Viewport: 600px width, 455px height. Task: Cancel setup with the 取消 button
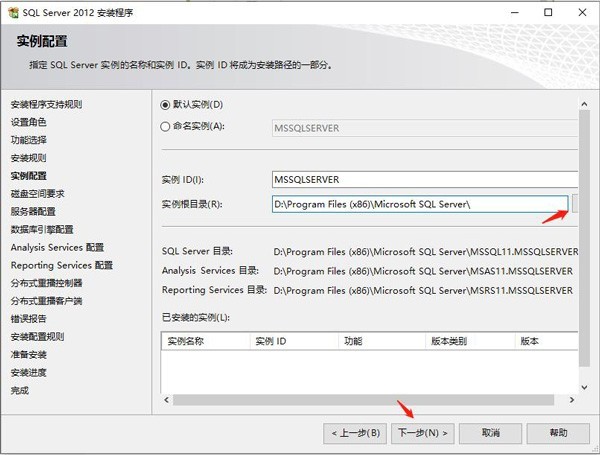point(491,433)
